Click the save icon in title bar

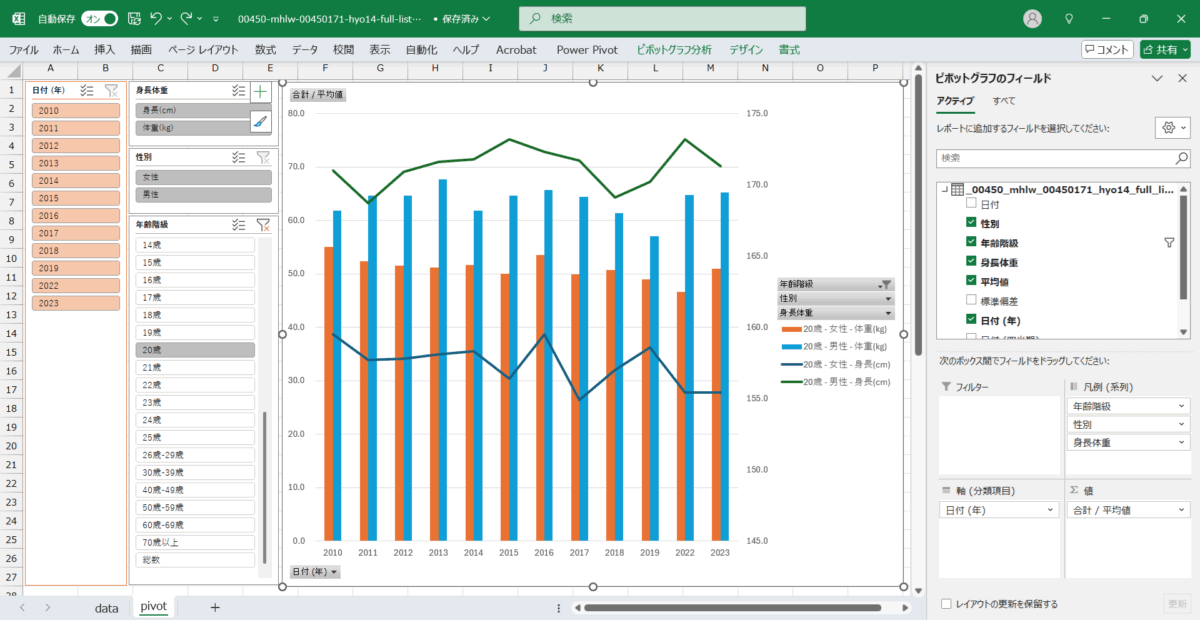(132, 18)
